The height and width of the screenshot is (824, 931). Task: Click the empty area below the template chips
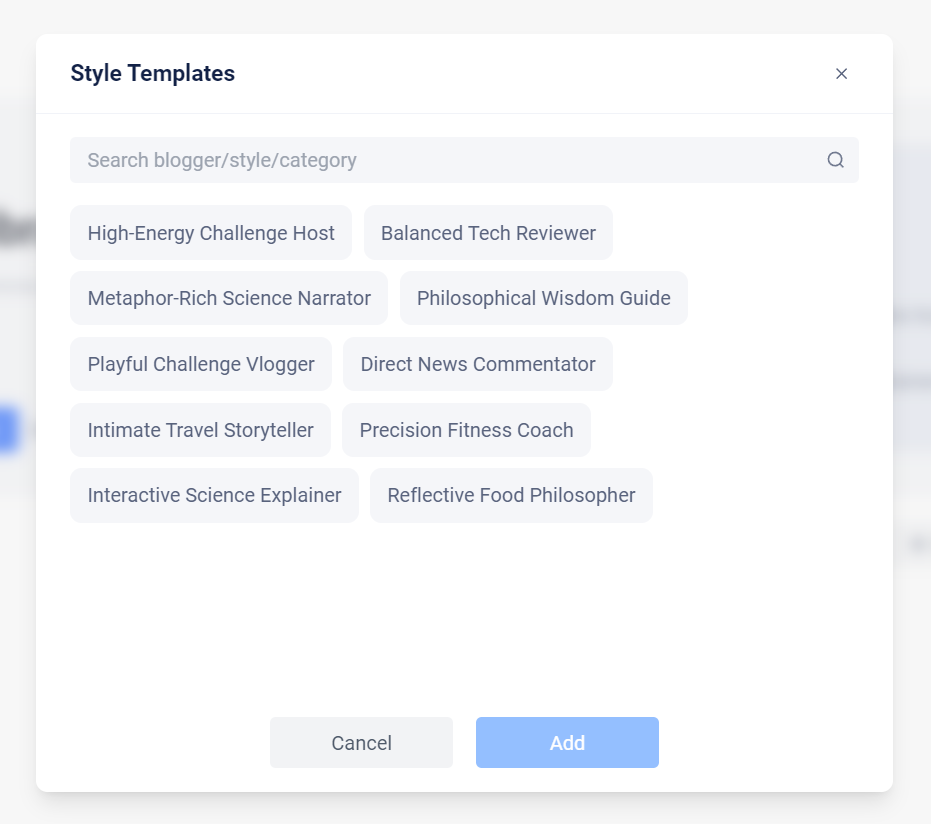tap(465, 610)
